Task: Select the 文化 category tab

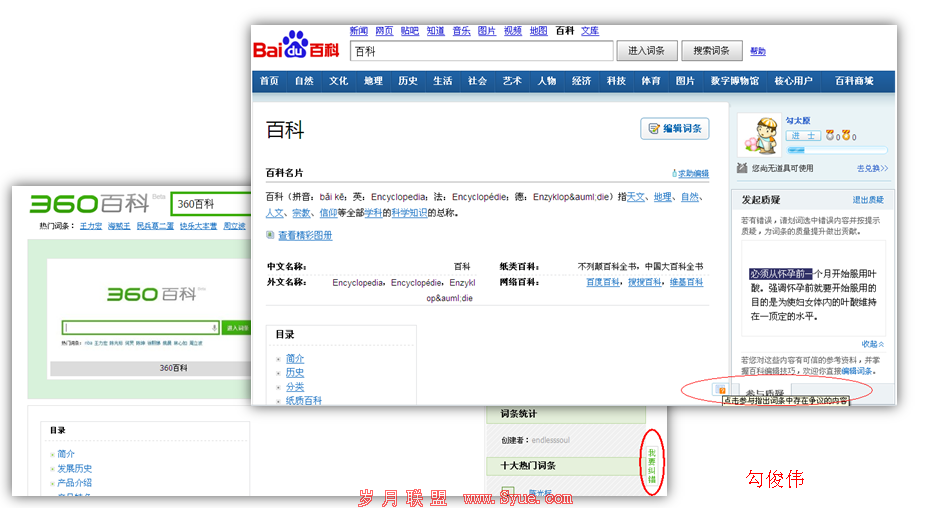Action: coord(338,81)
